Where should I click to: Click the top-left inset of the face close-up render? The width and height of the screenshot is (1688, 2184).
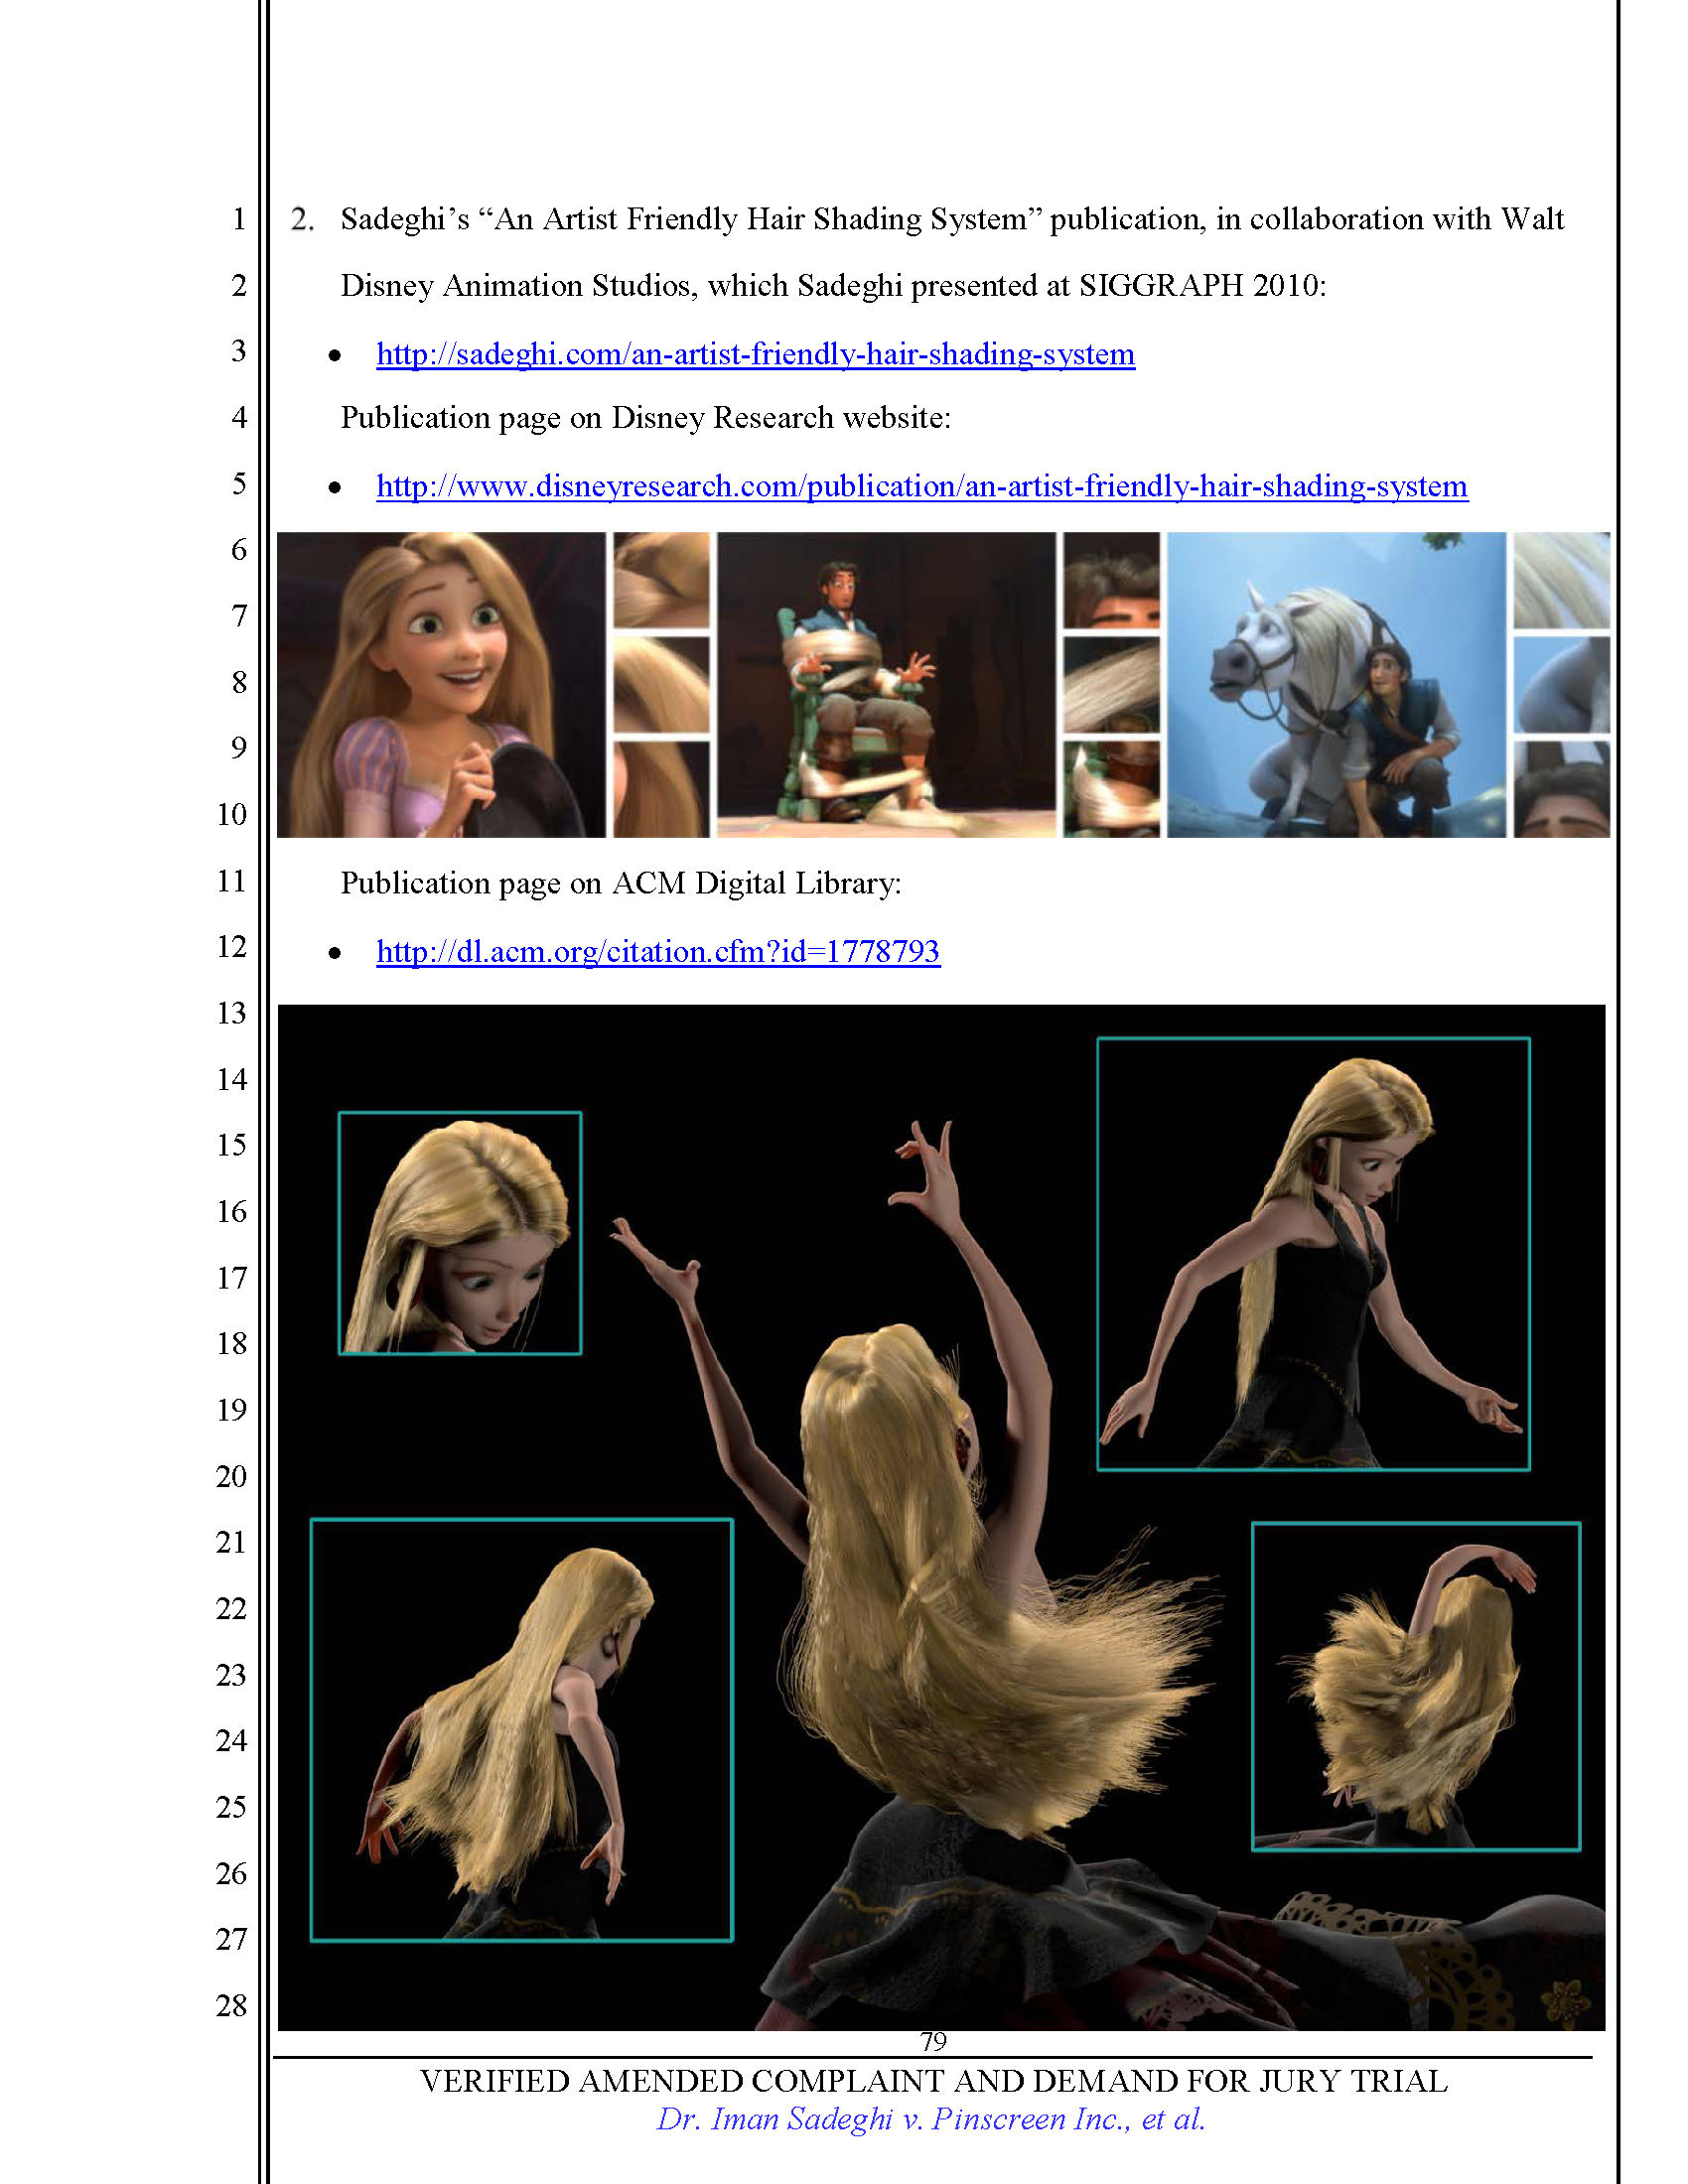pyautogui.click(x=460, y=1233)
